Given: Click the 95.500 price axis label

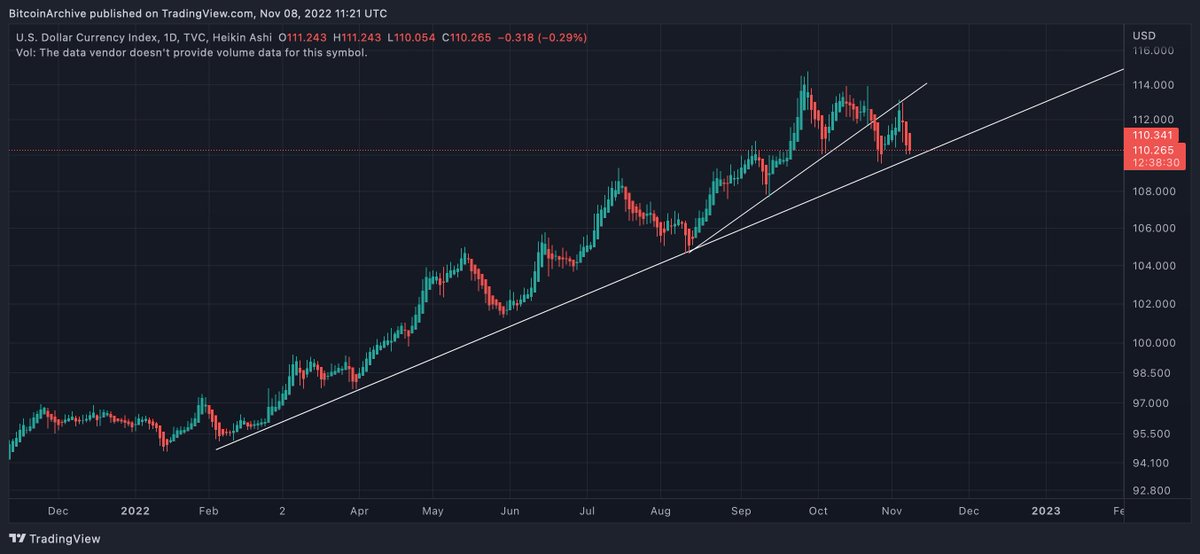Looking at the screenshot, I should [1149, 434].
